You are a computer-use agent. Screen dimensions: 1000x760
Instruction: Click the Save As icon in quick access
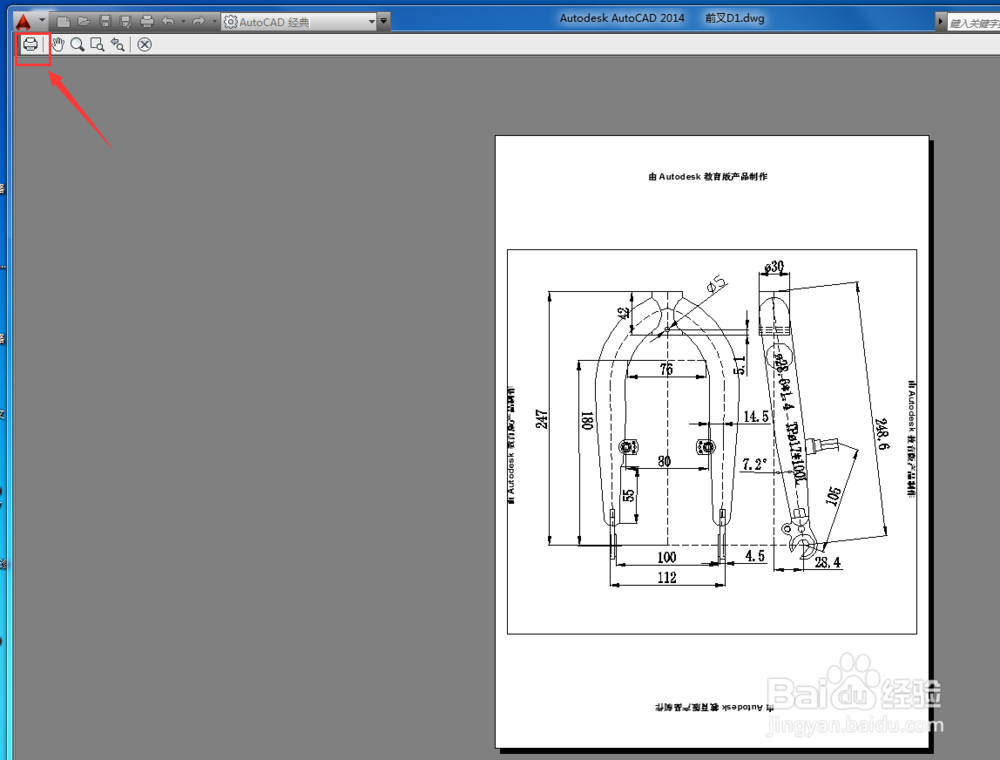[x=126, y=22]
